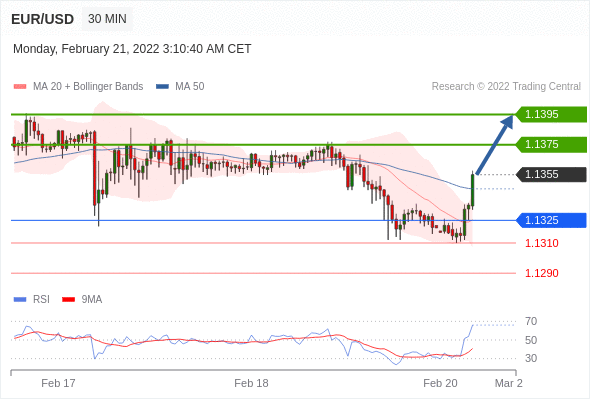The image size is (590, 400).
Task: Click the blue MA 50 legend swatch
Action: [162, 87]
